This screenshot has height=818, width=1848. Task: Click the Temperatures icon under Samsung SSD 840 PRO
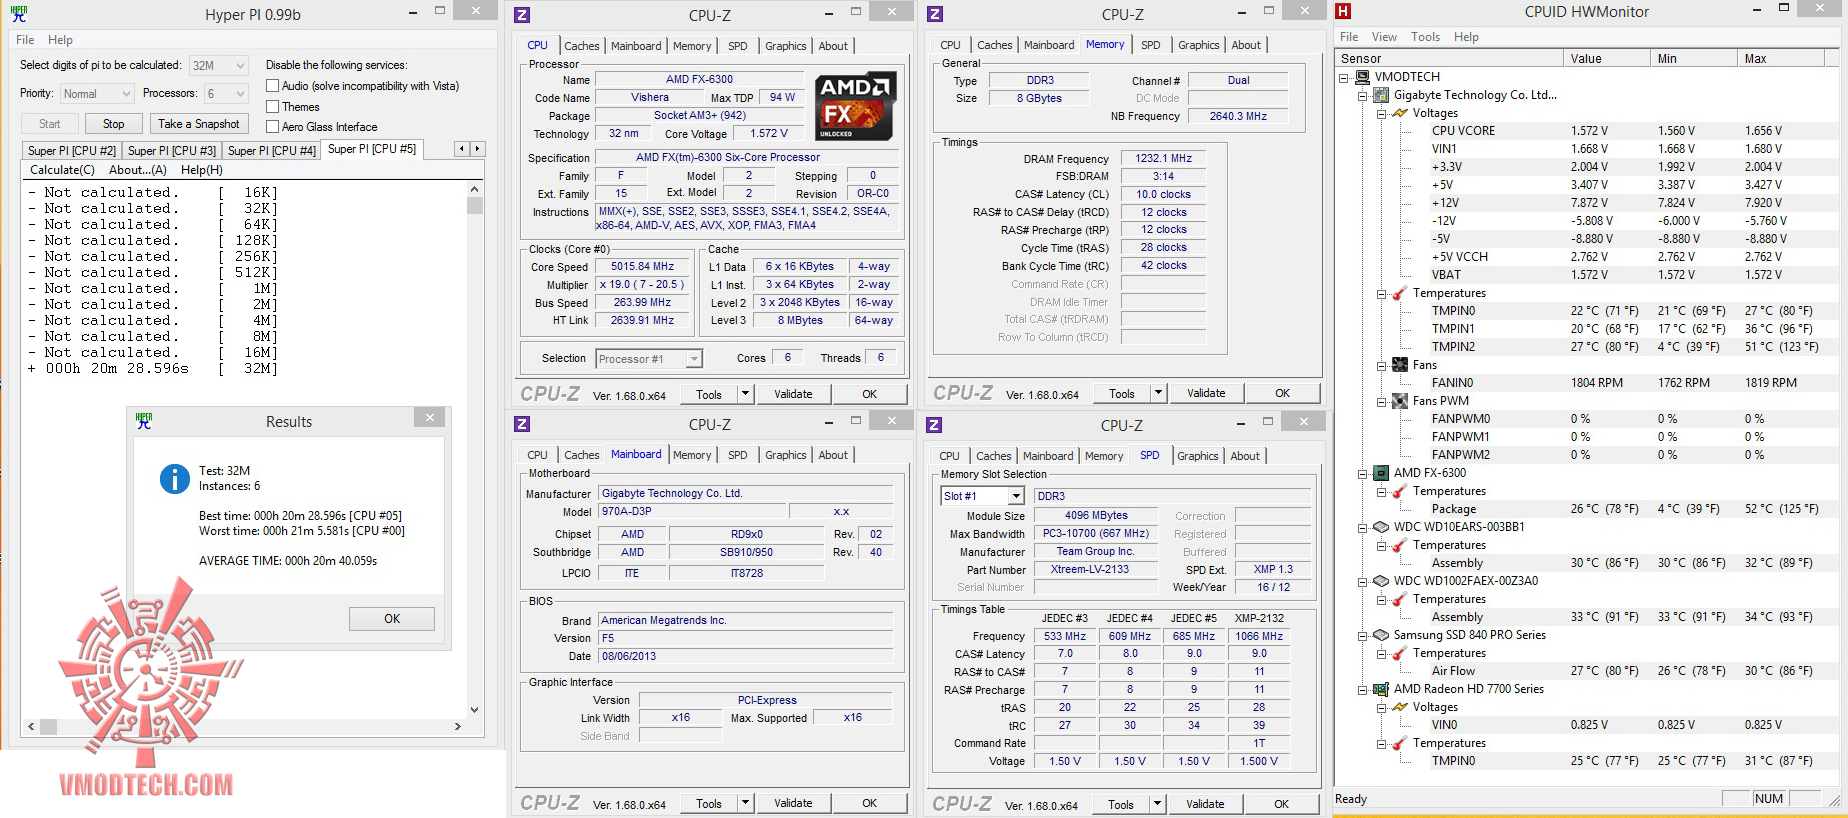point(1400,653)
